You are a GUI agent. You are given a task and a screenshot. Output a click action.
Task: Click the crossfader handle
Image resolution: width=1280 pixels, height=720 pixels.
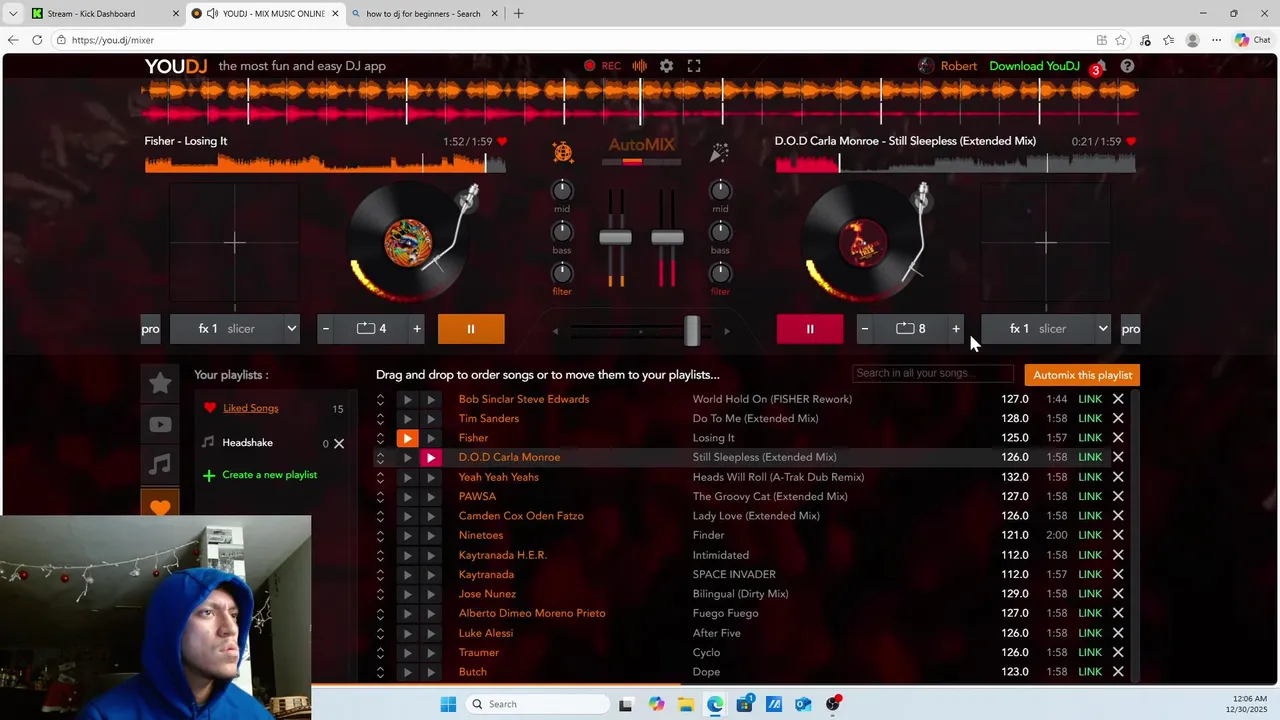[691, 331]
